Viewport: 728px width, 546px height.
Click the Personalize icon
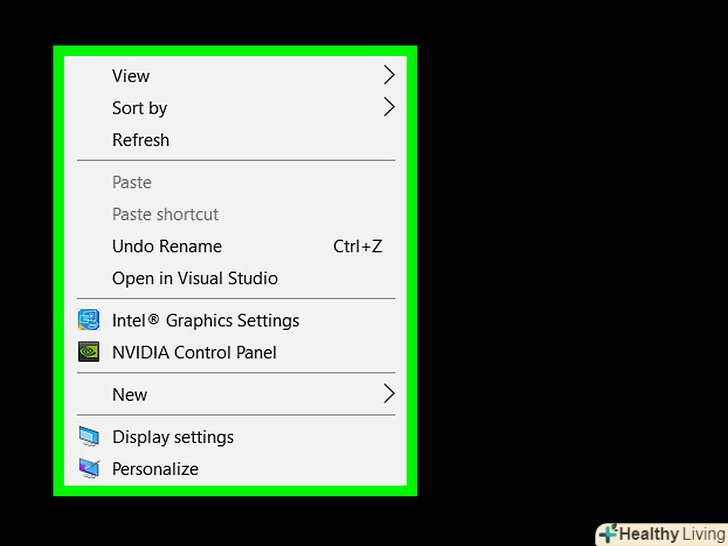click(x=89, y=469)
